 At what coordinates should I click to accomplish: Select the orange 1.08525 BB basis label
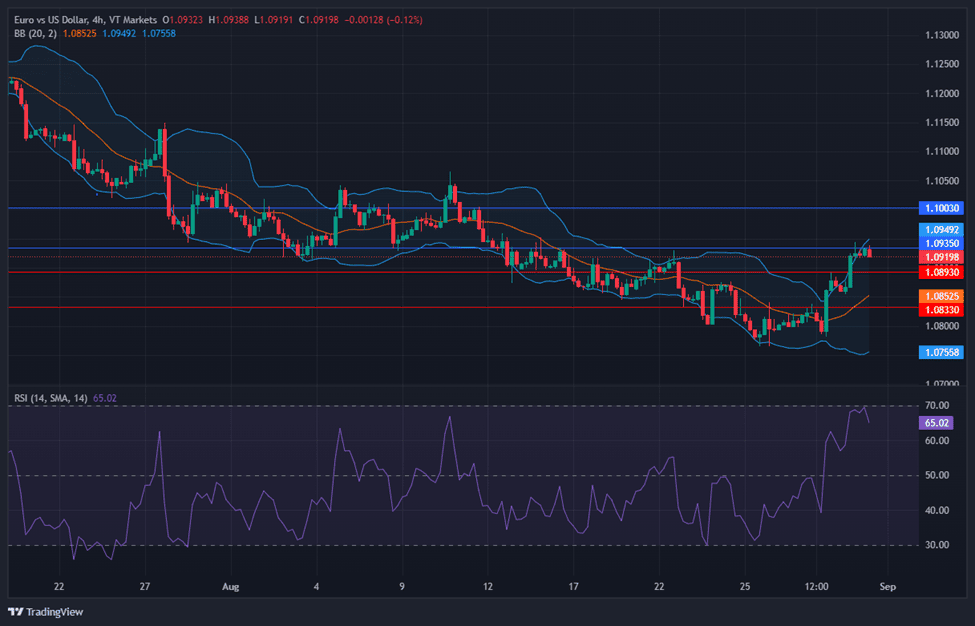941,297
